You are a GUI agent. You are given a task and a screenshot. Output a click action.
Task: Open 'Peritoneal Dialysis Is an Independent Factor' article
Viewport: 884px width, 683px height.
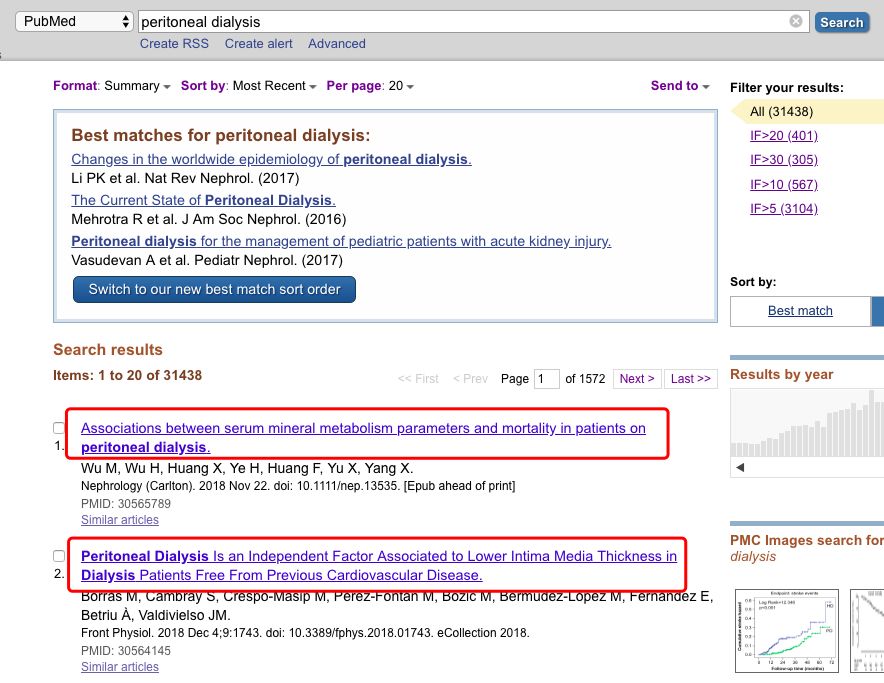point(379,566)
